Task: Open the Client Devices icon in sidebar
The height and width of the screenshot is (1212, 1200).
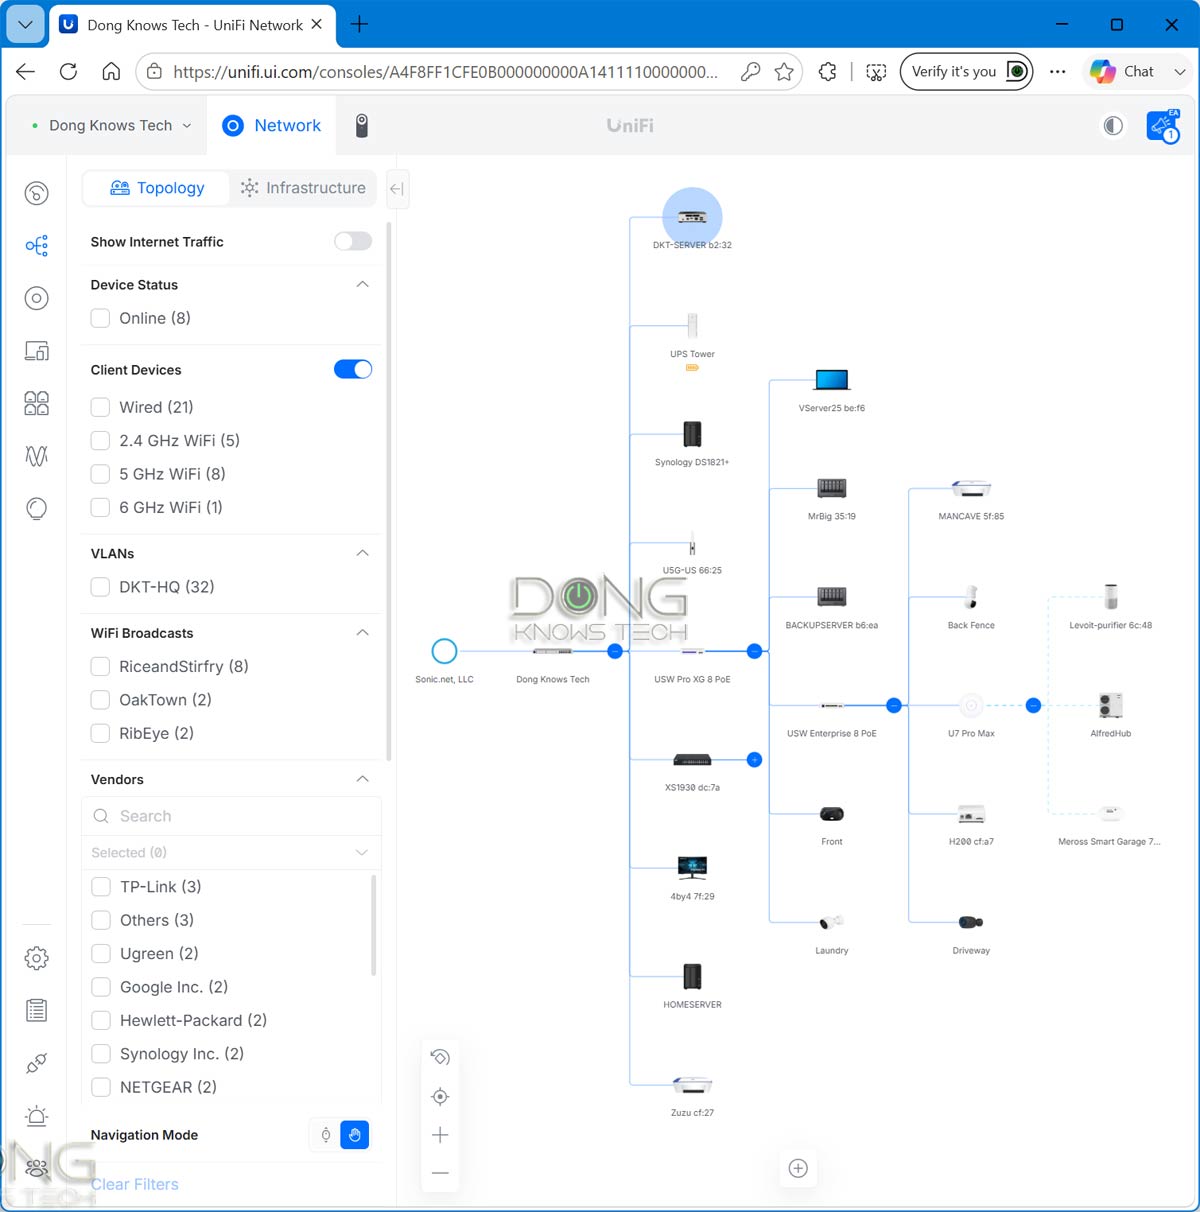Action: click(x=37, y=351)
